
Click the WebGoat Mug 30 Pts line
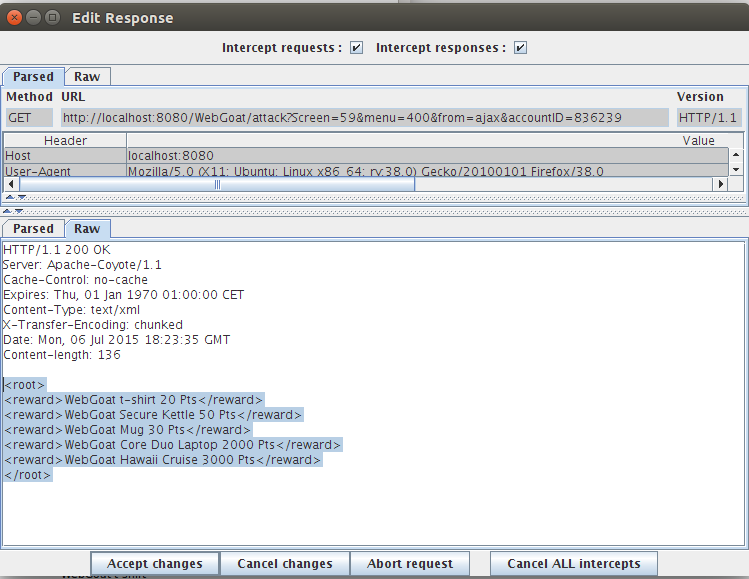click(127, 430)
